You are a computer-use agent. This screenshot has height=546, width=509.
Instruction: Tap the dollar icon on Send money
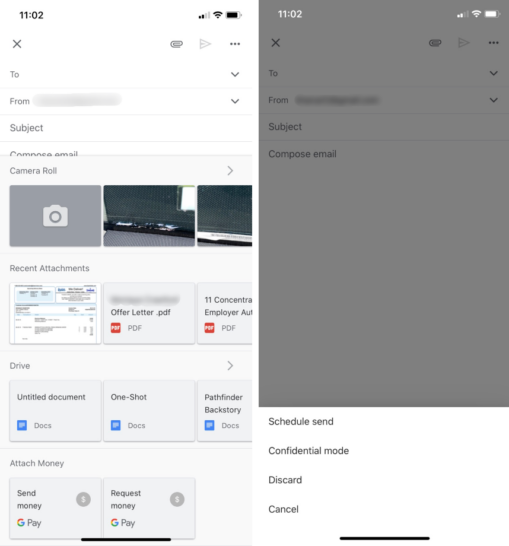coord(84,499)
